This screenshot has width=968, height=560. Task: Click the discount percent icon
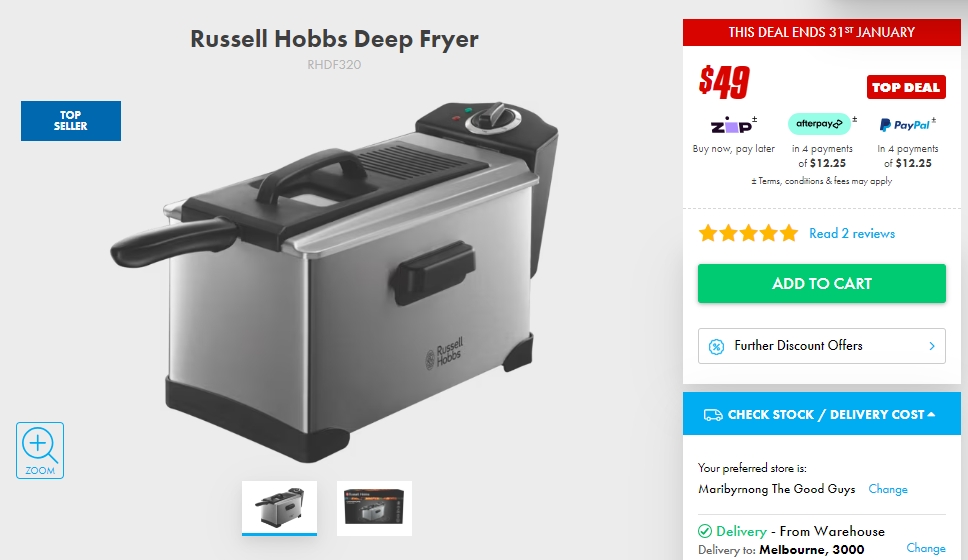pyautogui.click(x=716, y=346)
